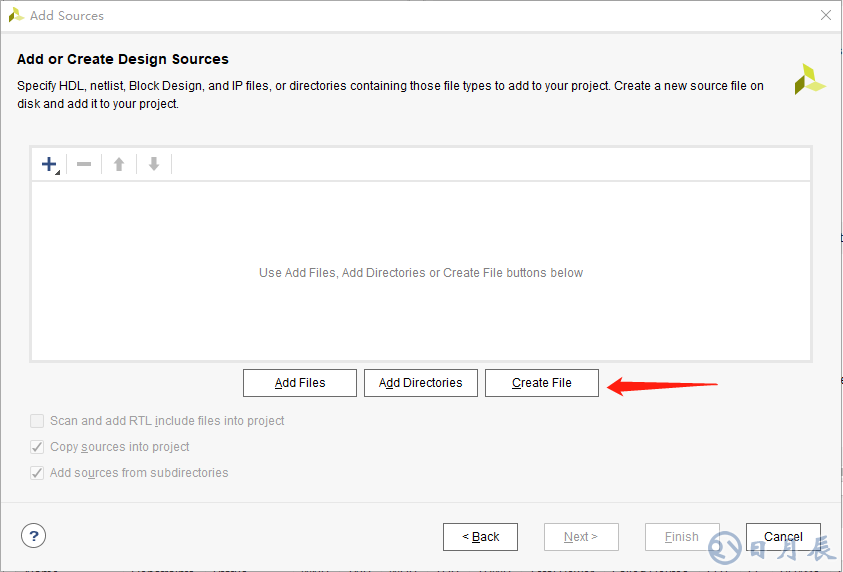Uncheck Add sources from subdirectories

pyautogui.click(x=37, y=473)
